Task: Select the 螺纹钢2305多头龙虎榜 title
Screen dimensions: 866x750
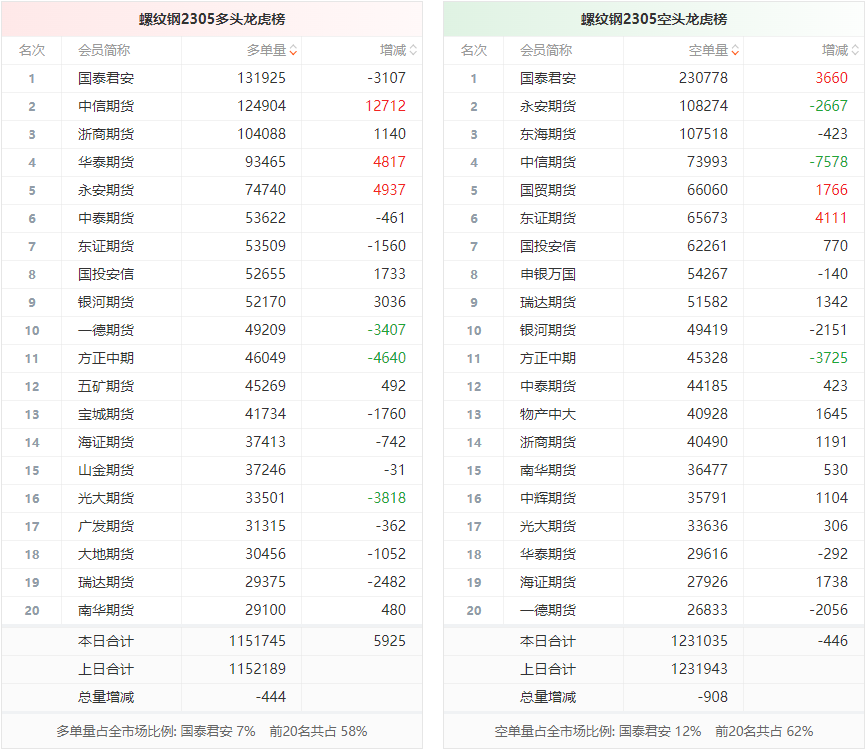Action: (212, 19)
